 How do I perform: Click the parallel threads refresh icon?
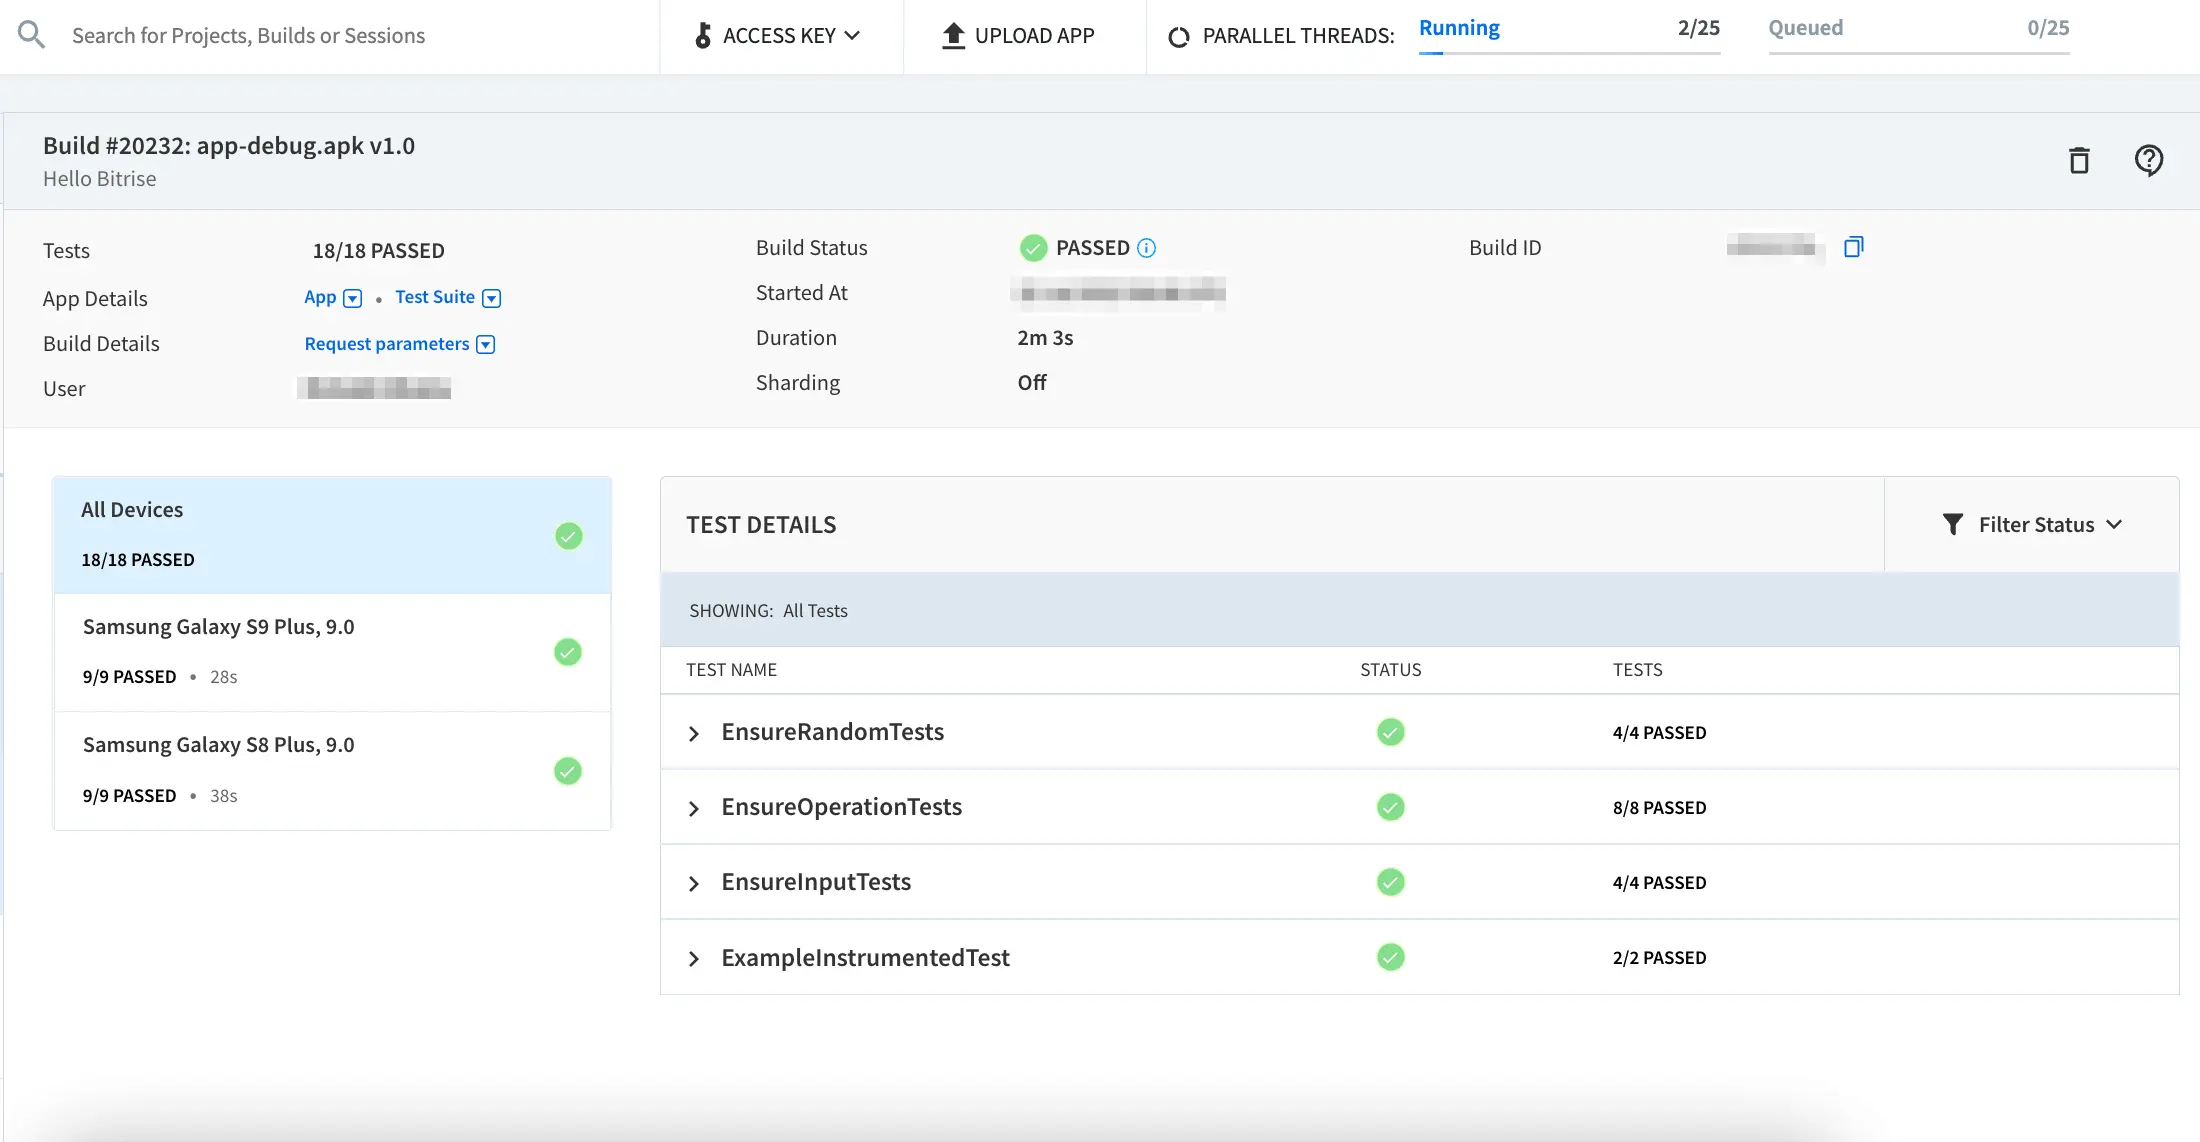pos(1179,37)
